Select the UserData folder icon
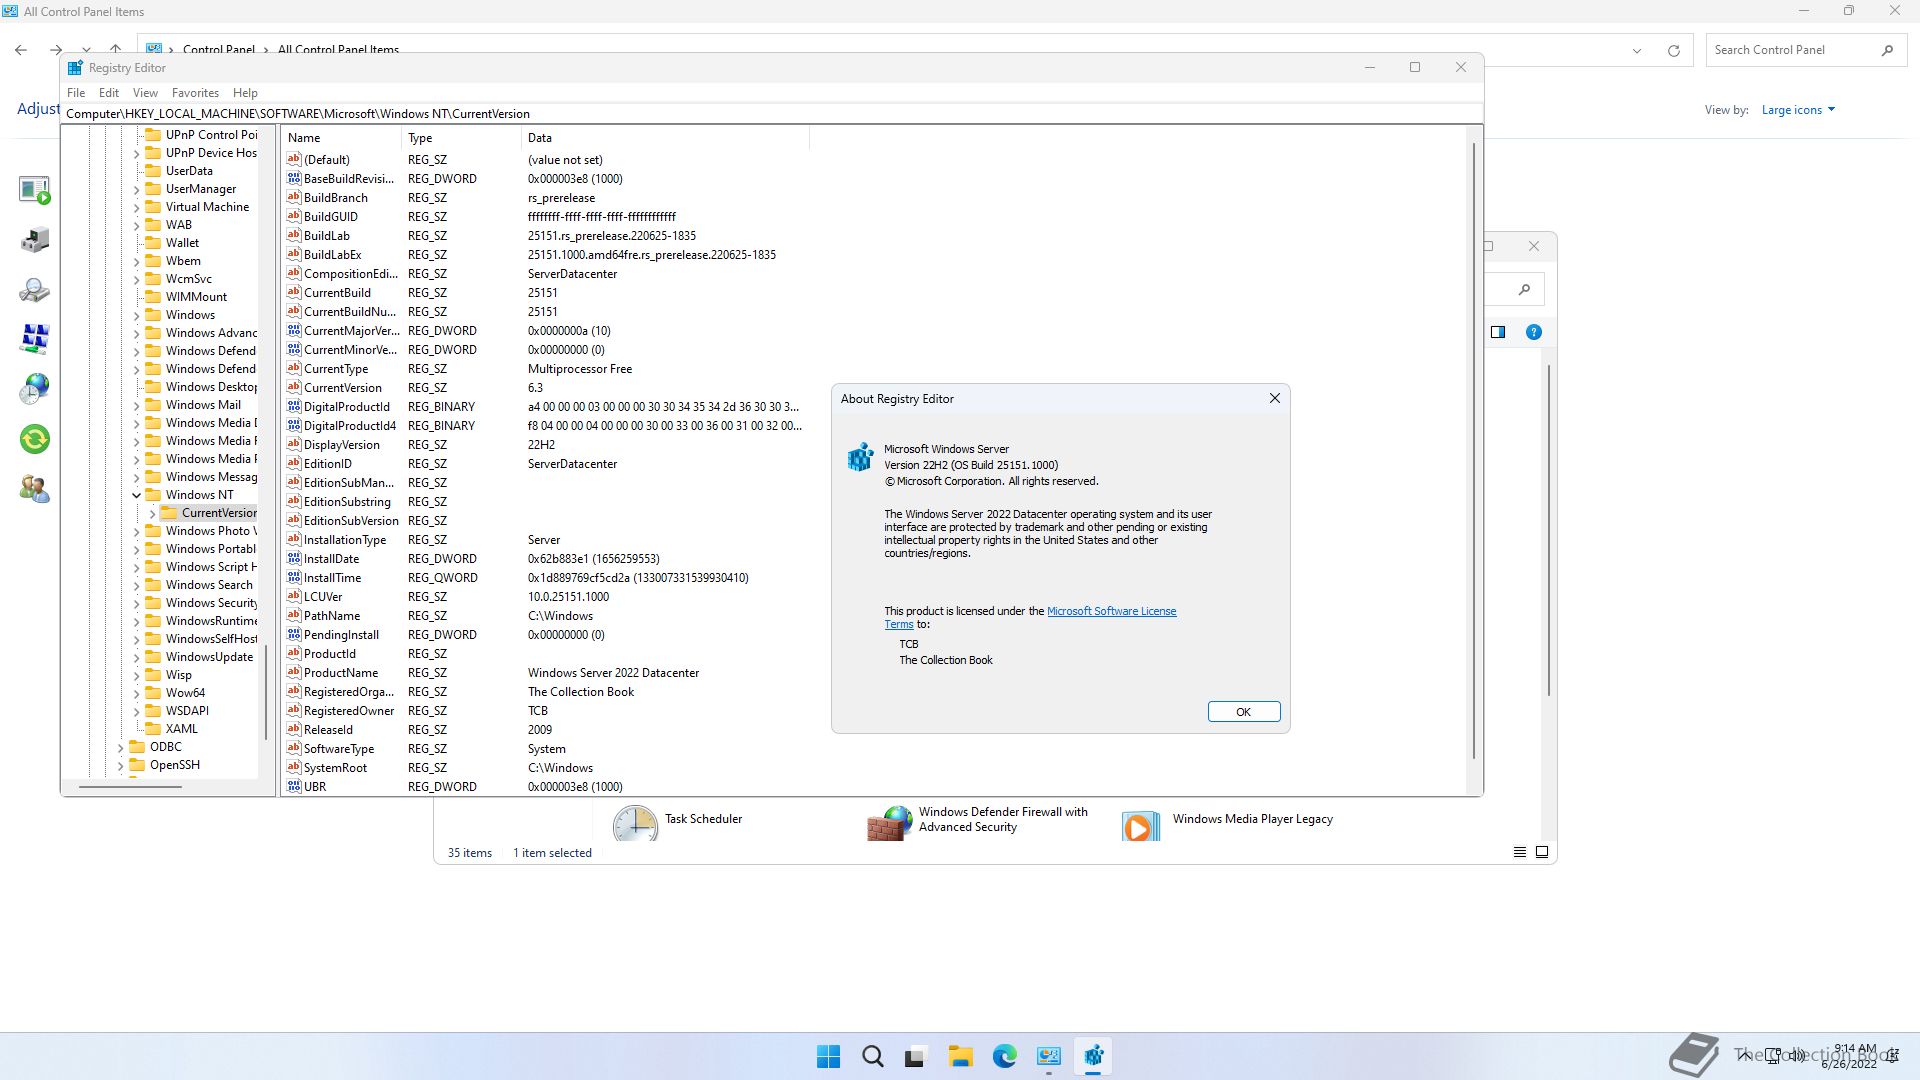 pos(153,171)
